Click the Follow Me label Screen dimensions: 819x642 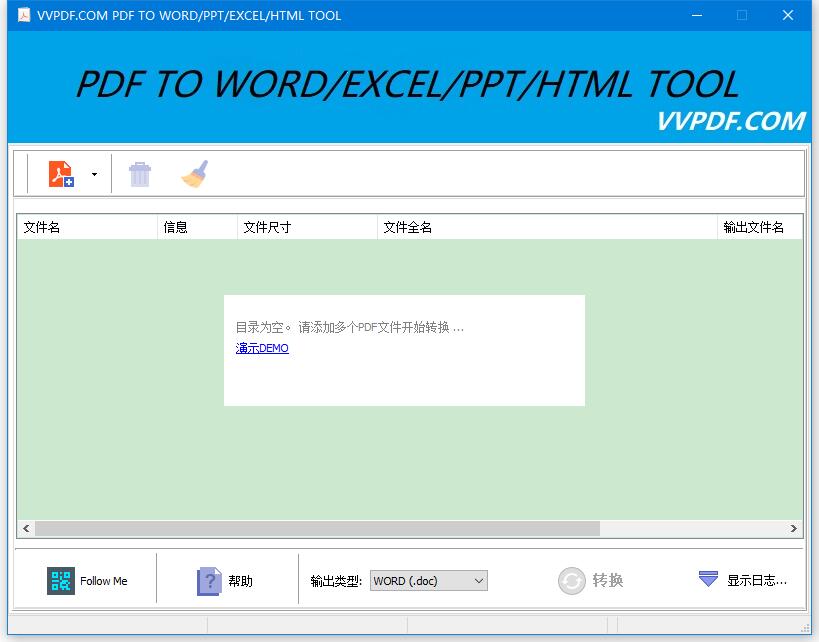point(103,581)
